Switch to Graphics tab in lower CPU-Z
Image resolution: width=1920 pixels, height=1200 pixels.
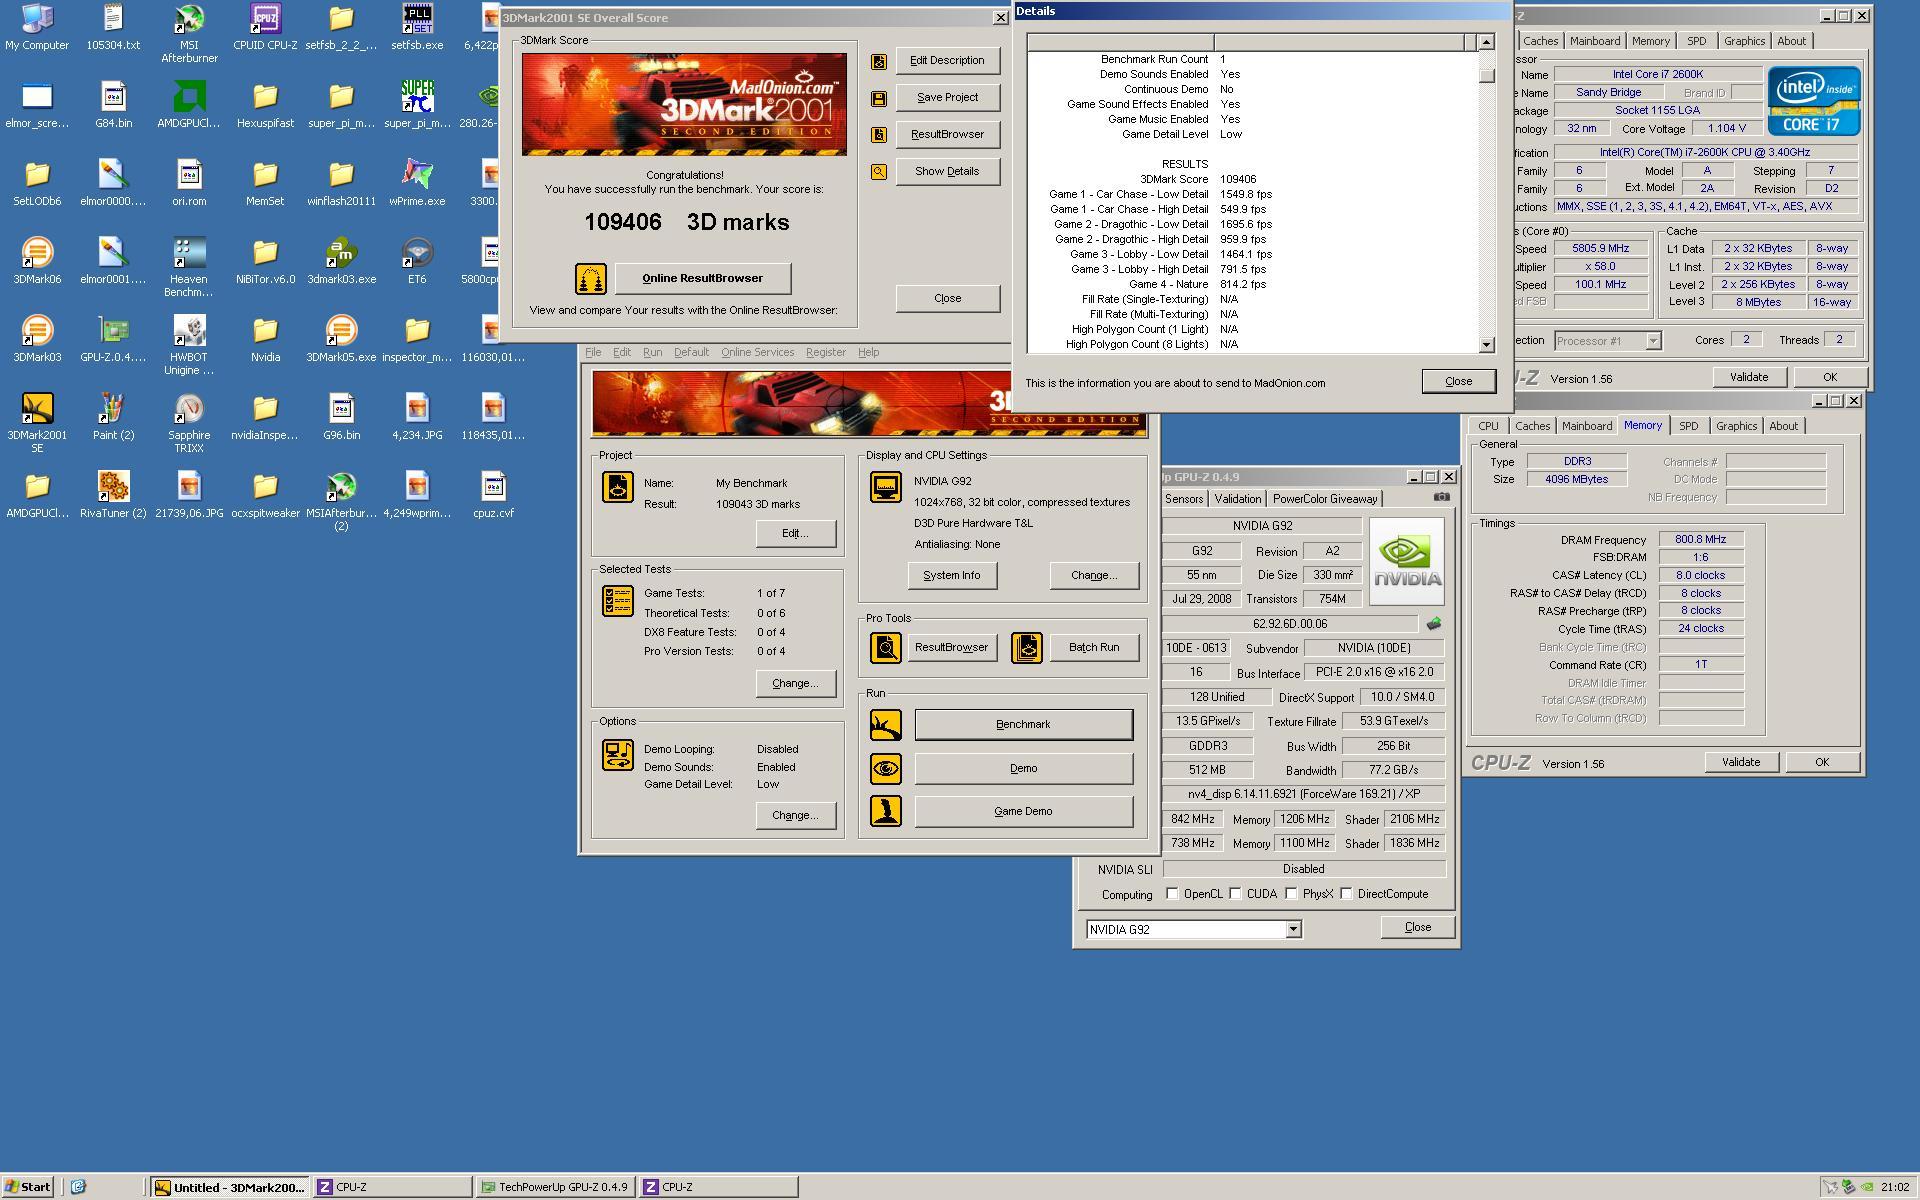(1736, 426)
